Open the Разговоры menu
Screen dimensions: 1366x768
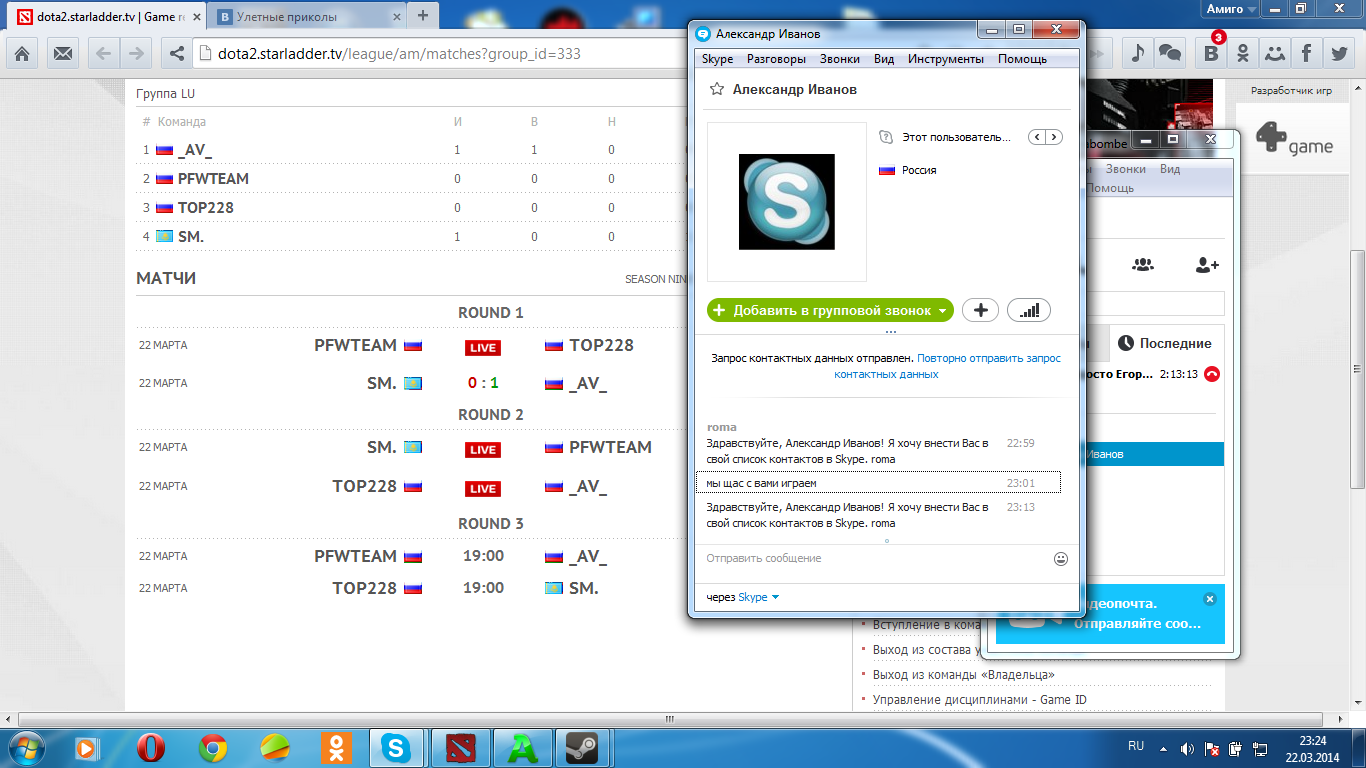(x=776, y=59)
